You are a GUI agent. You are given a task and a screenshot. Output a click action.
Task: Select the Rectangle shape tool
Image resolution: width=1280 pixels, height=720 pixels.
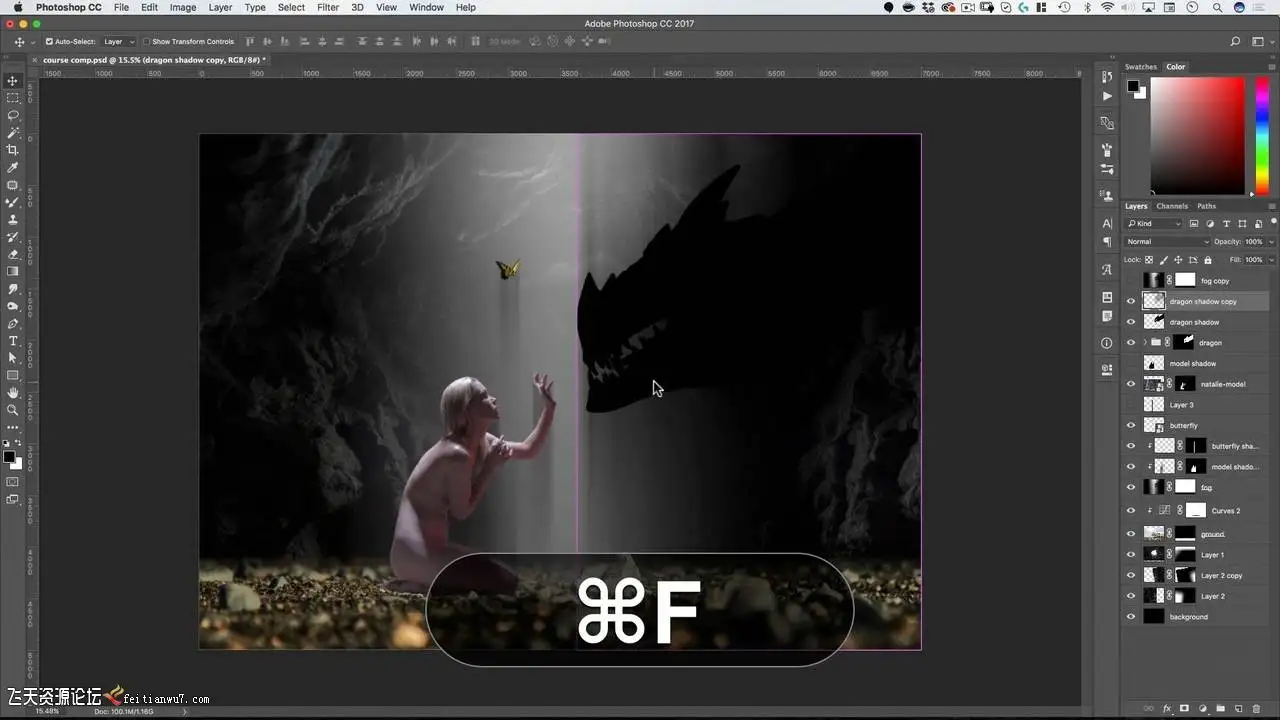(x=13, y=375)
